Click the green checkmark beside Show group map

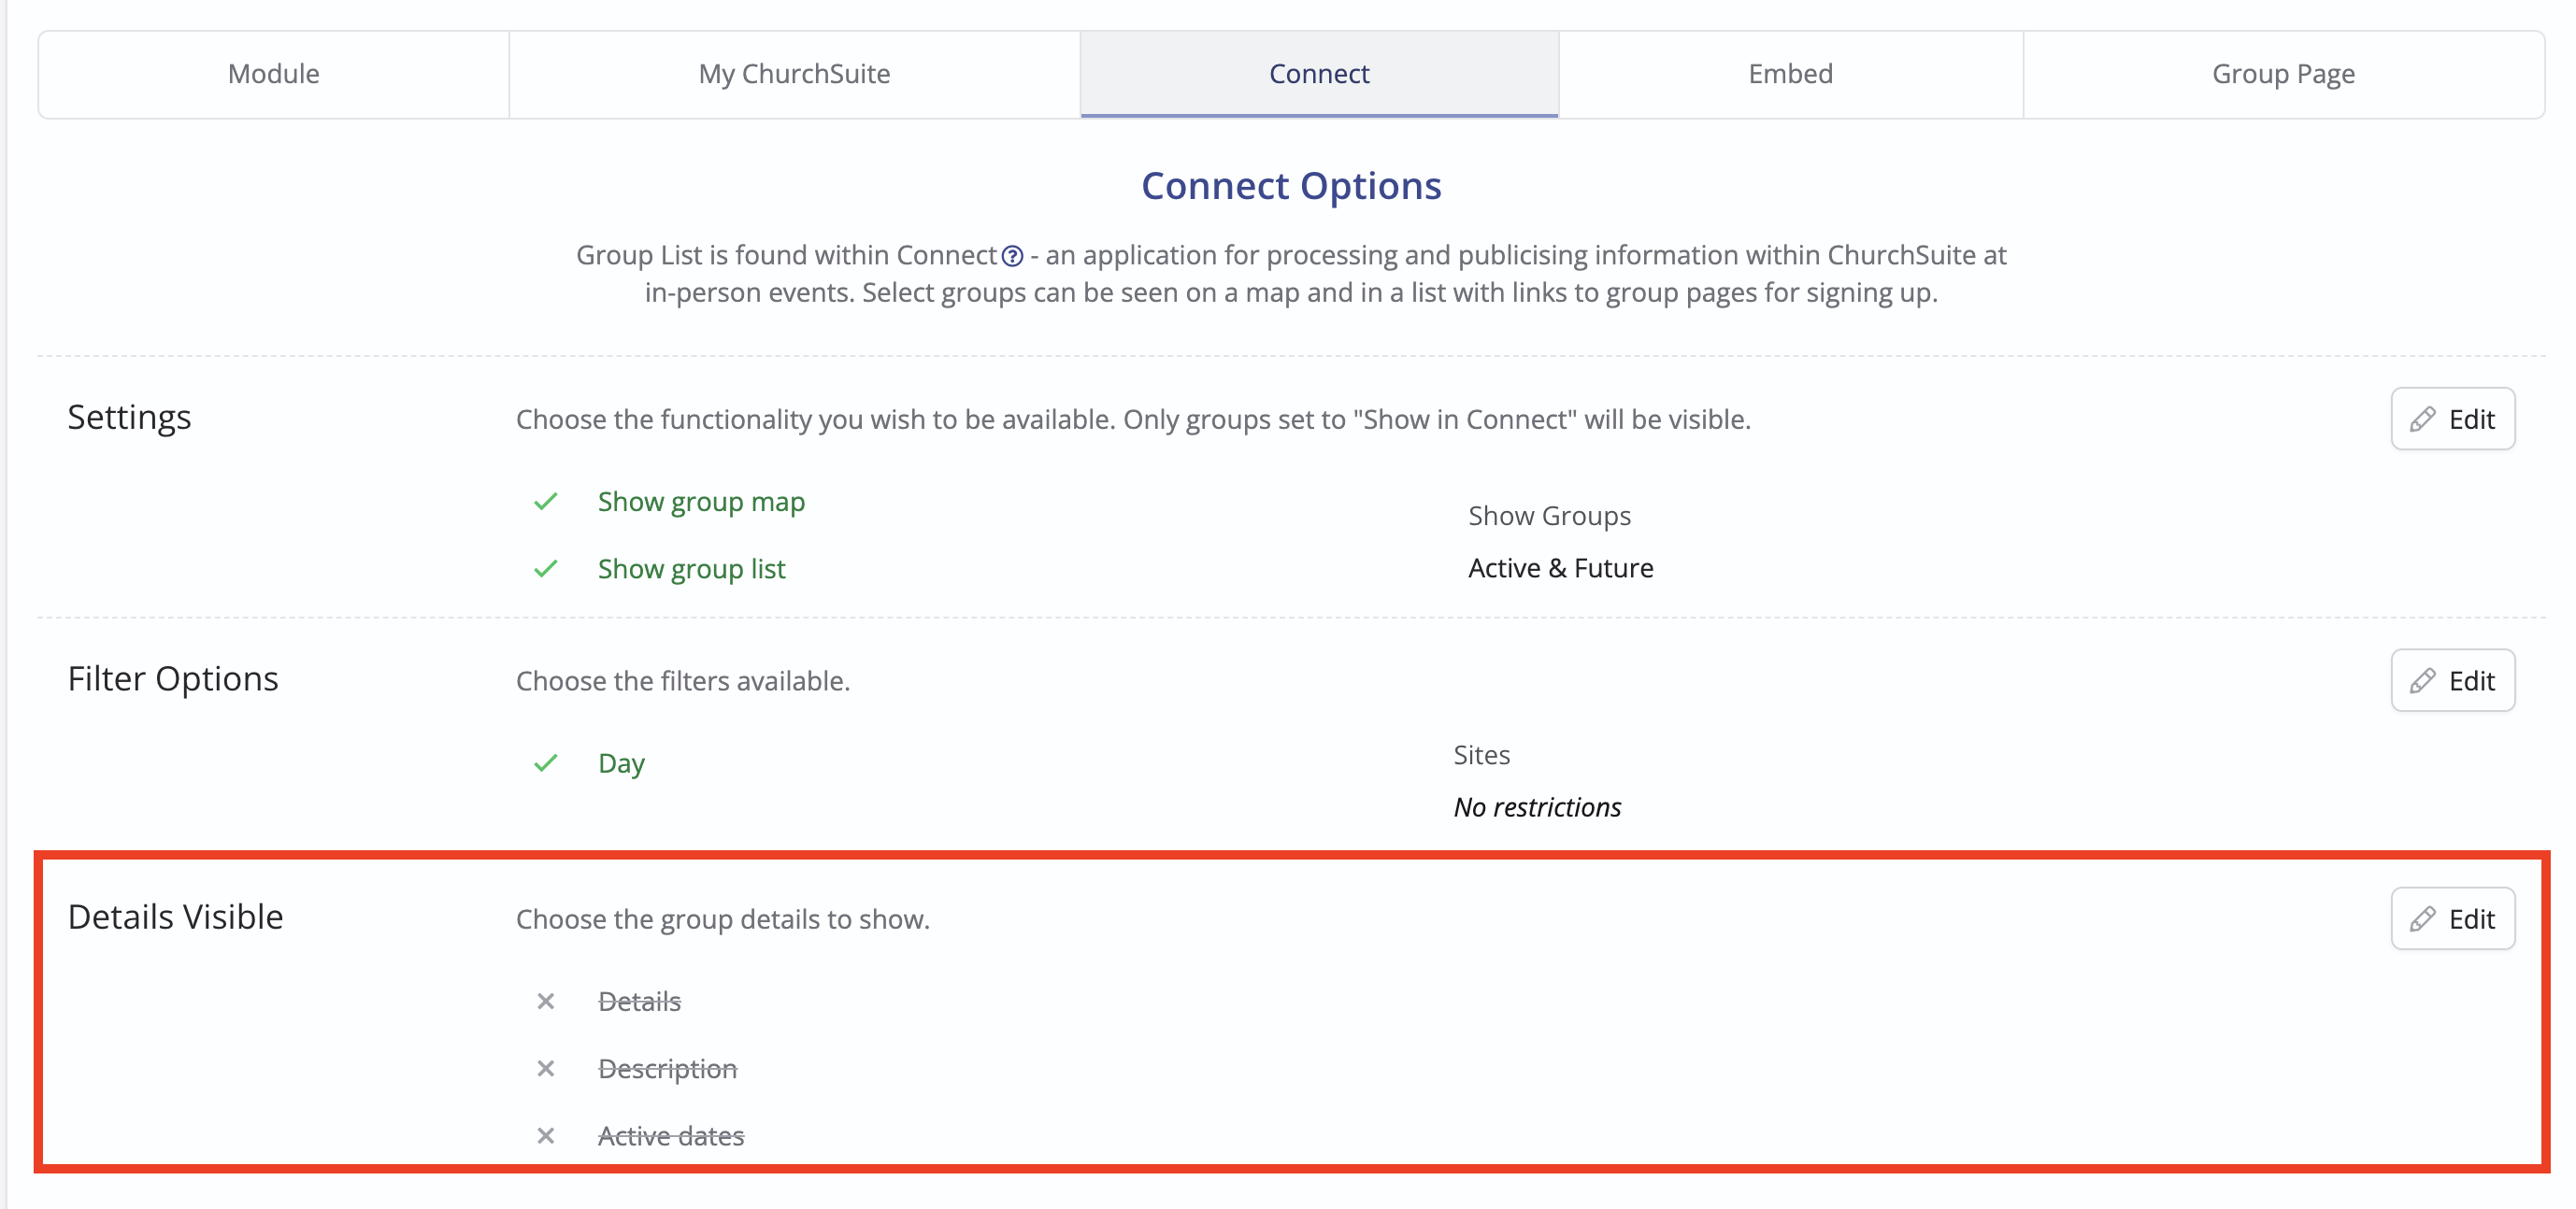tap(545, 501)
